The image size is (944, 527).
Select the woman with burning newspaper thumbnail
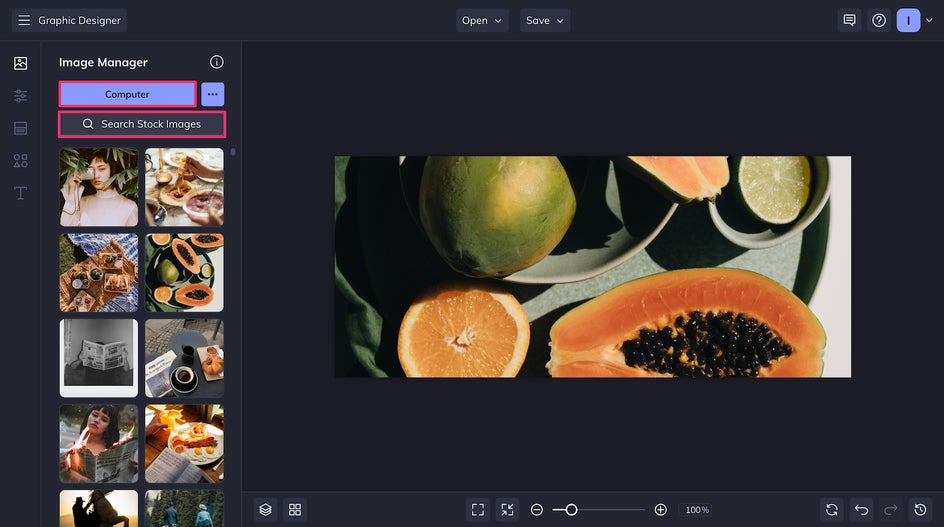[x=99, y=444]
